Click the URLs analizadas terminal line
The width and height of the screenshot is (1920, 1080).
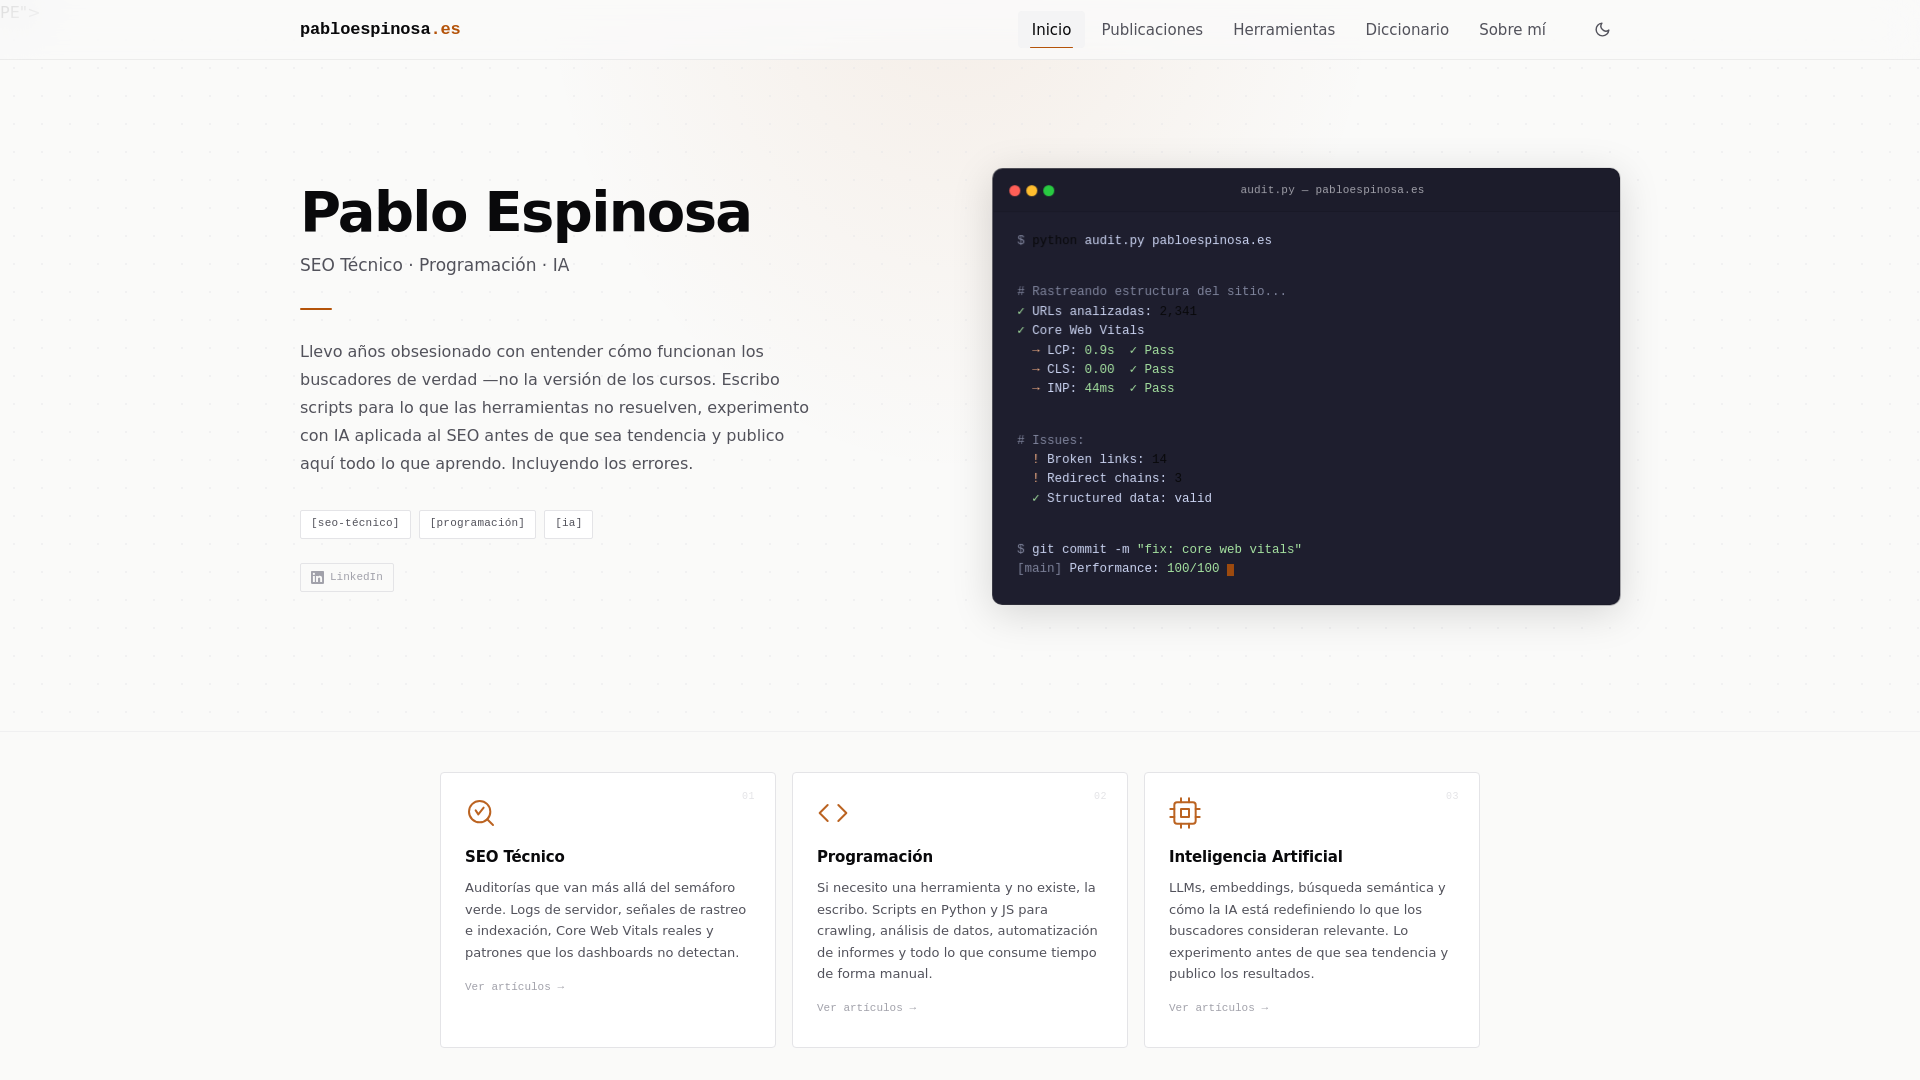(x=1107, y=312)
